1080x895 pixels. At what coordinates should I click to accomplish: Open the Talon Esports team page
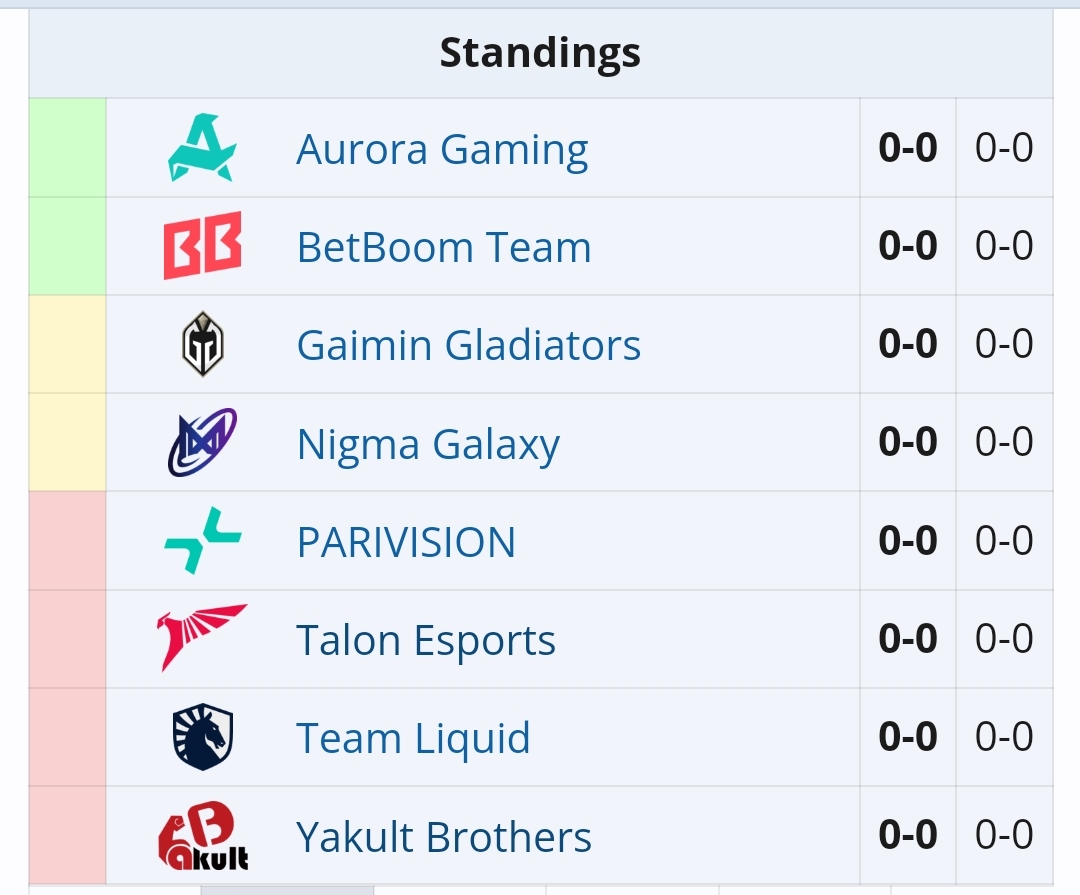[x=426, y=640]
